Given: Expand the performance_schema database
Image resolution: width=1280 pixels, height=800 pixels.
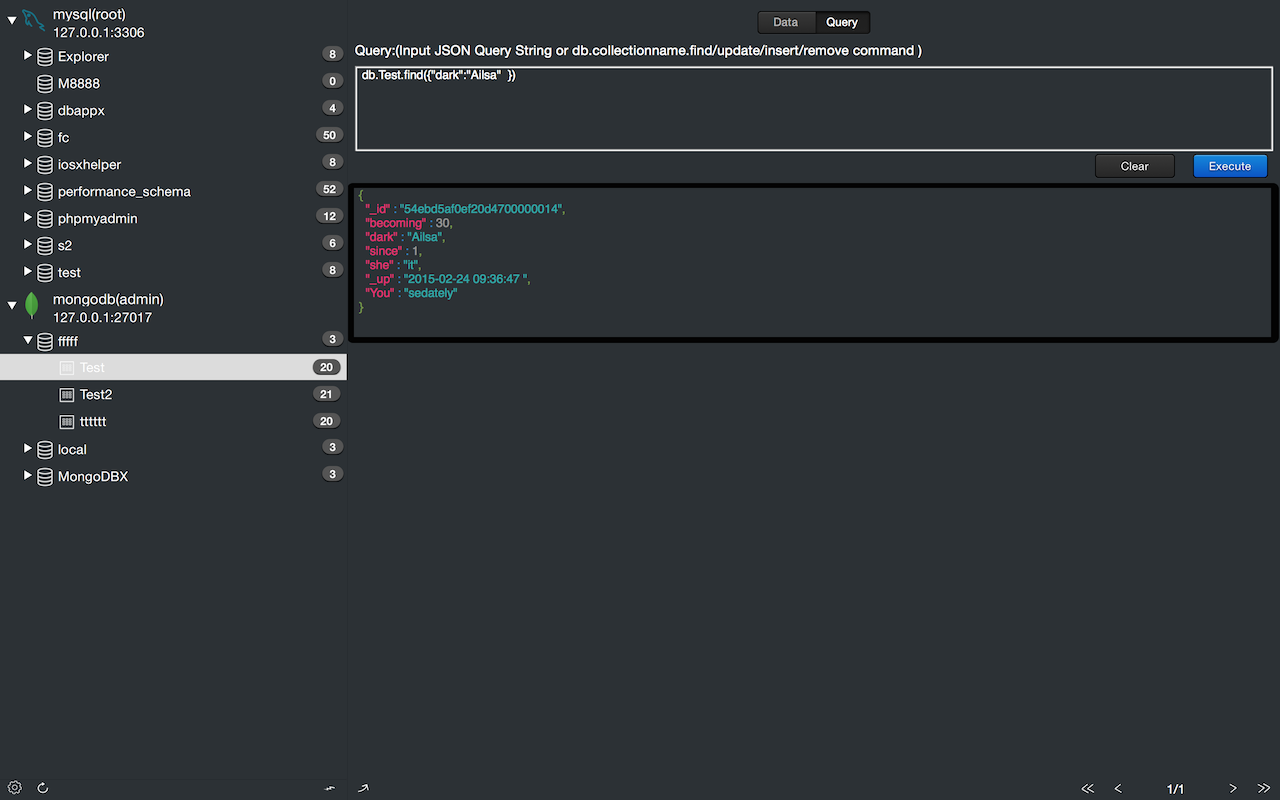Looking at the screenshot, I should (x=28, y=190).
